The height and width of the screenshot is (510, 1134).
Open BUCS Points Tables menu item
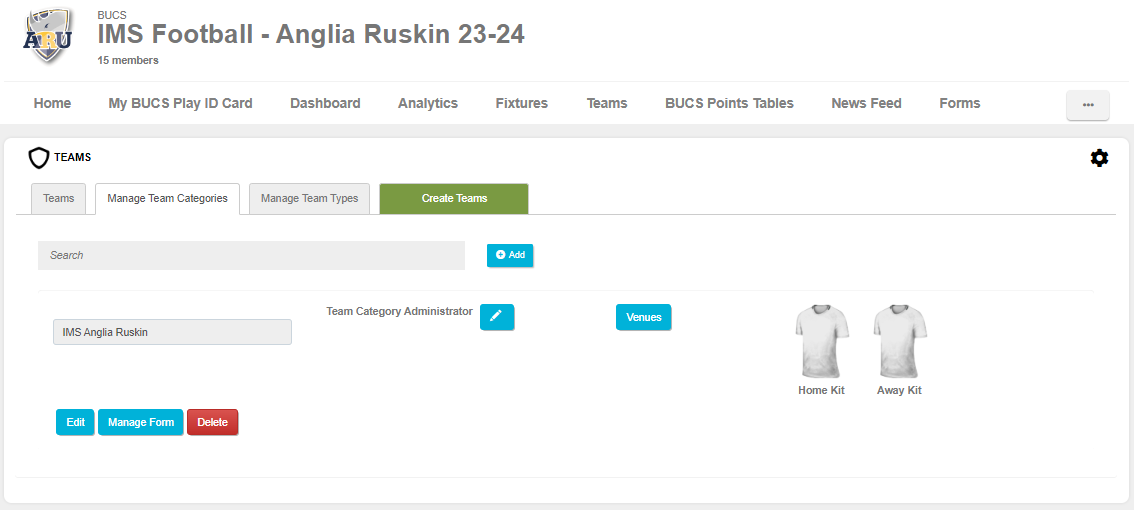click(x=729, y=103)
